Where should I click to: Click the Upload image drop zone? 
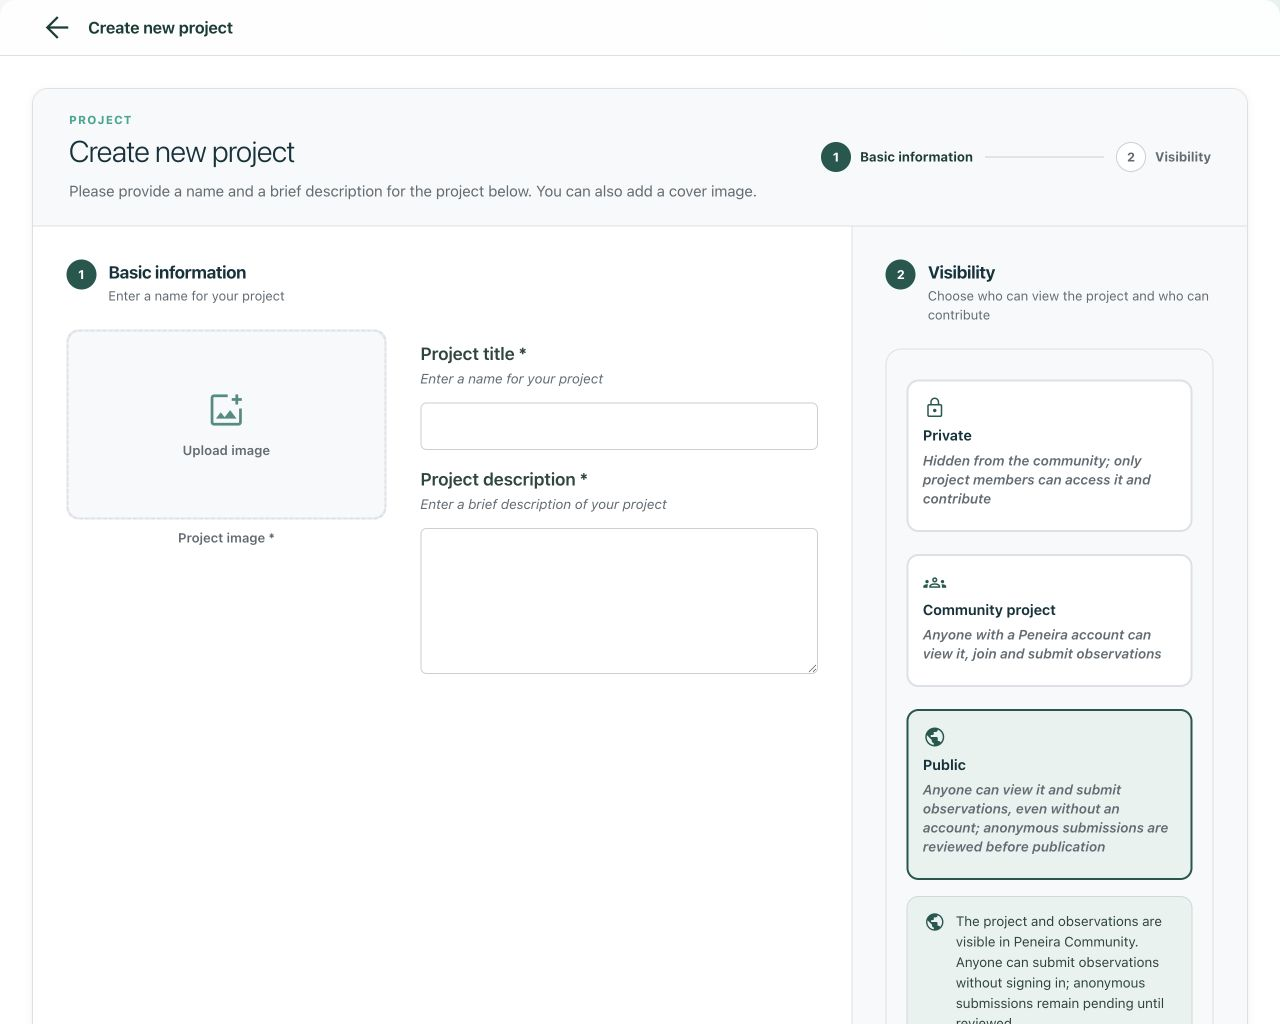pyautogui.click(x=226, y=425)
